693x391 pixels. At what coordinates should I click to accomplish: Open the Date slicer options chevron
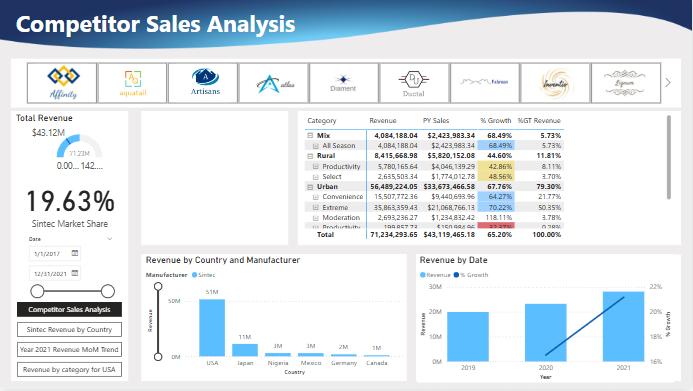(x=110, y=239)
